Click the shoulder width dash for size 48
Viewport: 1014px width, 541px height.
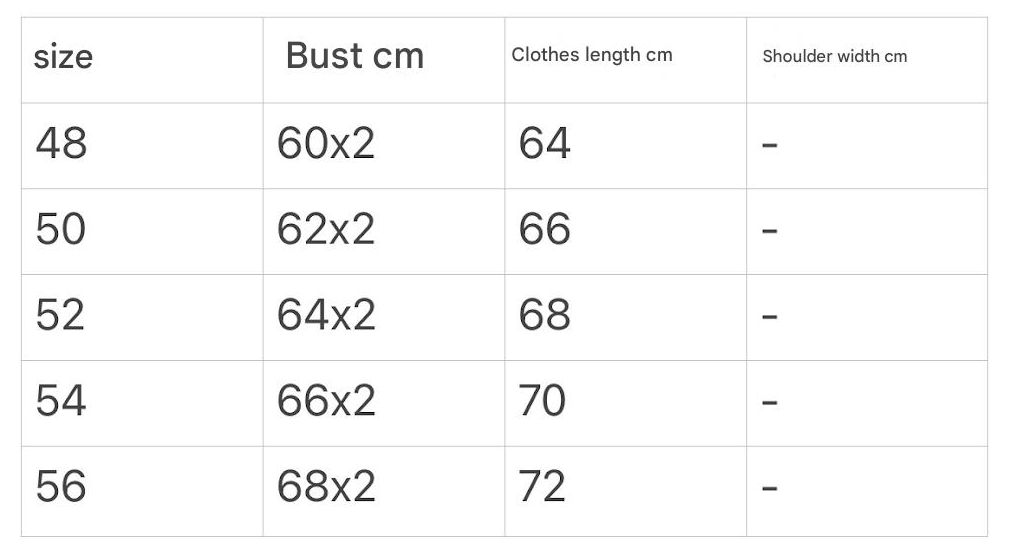770,146
